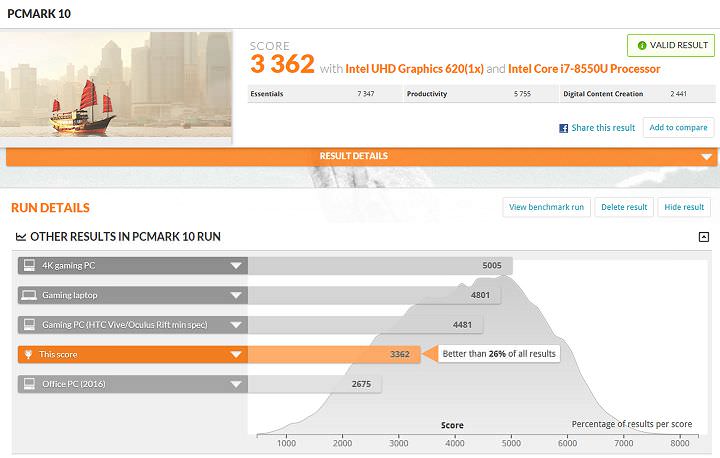Open the This score dropdown arrow
Image resolution: width=720 pixels, height=458 pixels.
click(x=236, y=354)
